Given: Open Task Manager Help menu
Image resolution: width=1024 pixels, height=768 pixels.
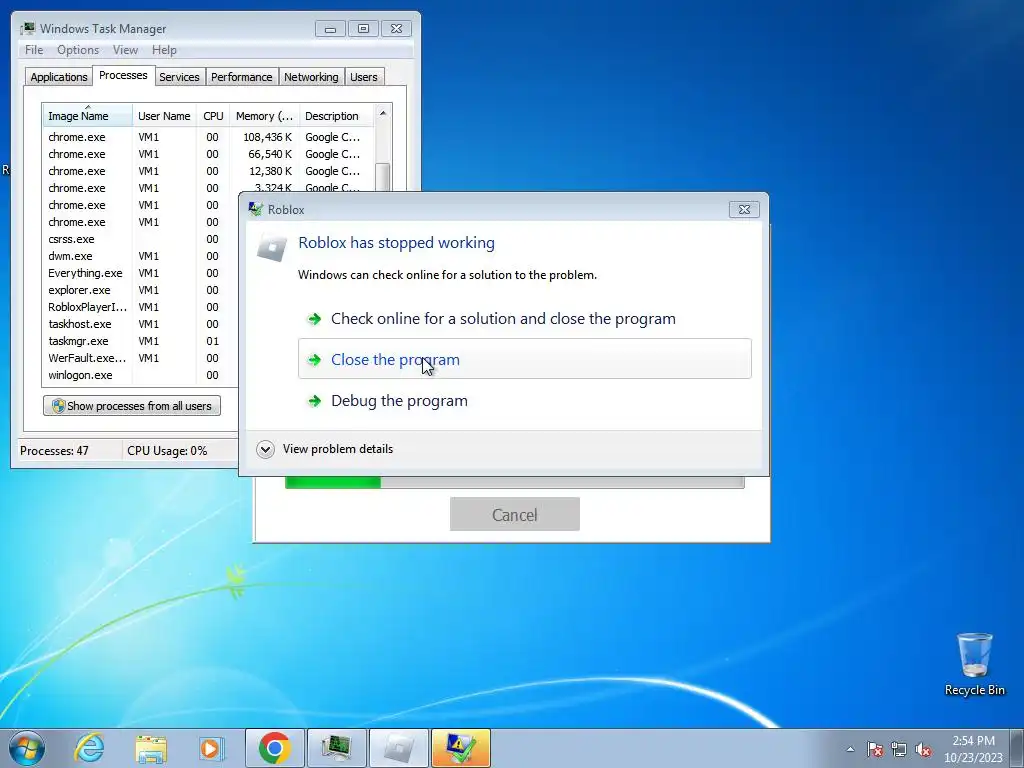Looking at the screenshot, I should [164, 50].
